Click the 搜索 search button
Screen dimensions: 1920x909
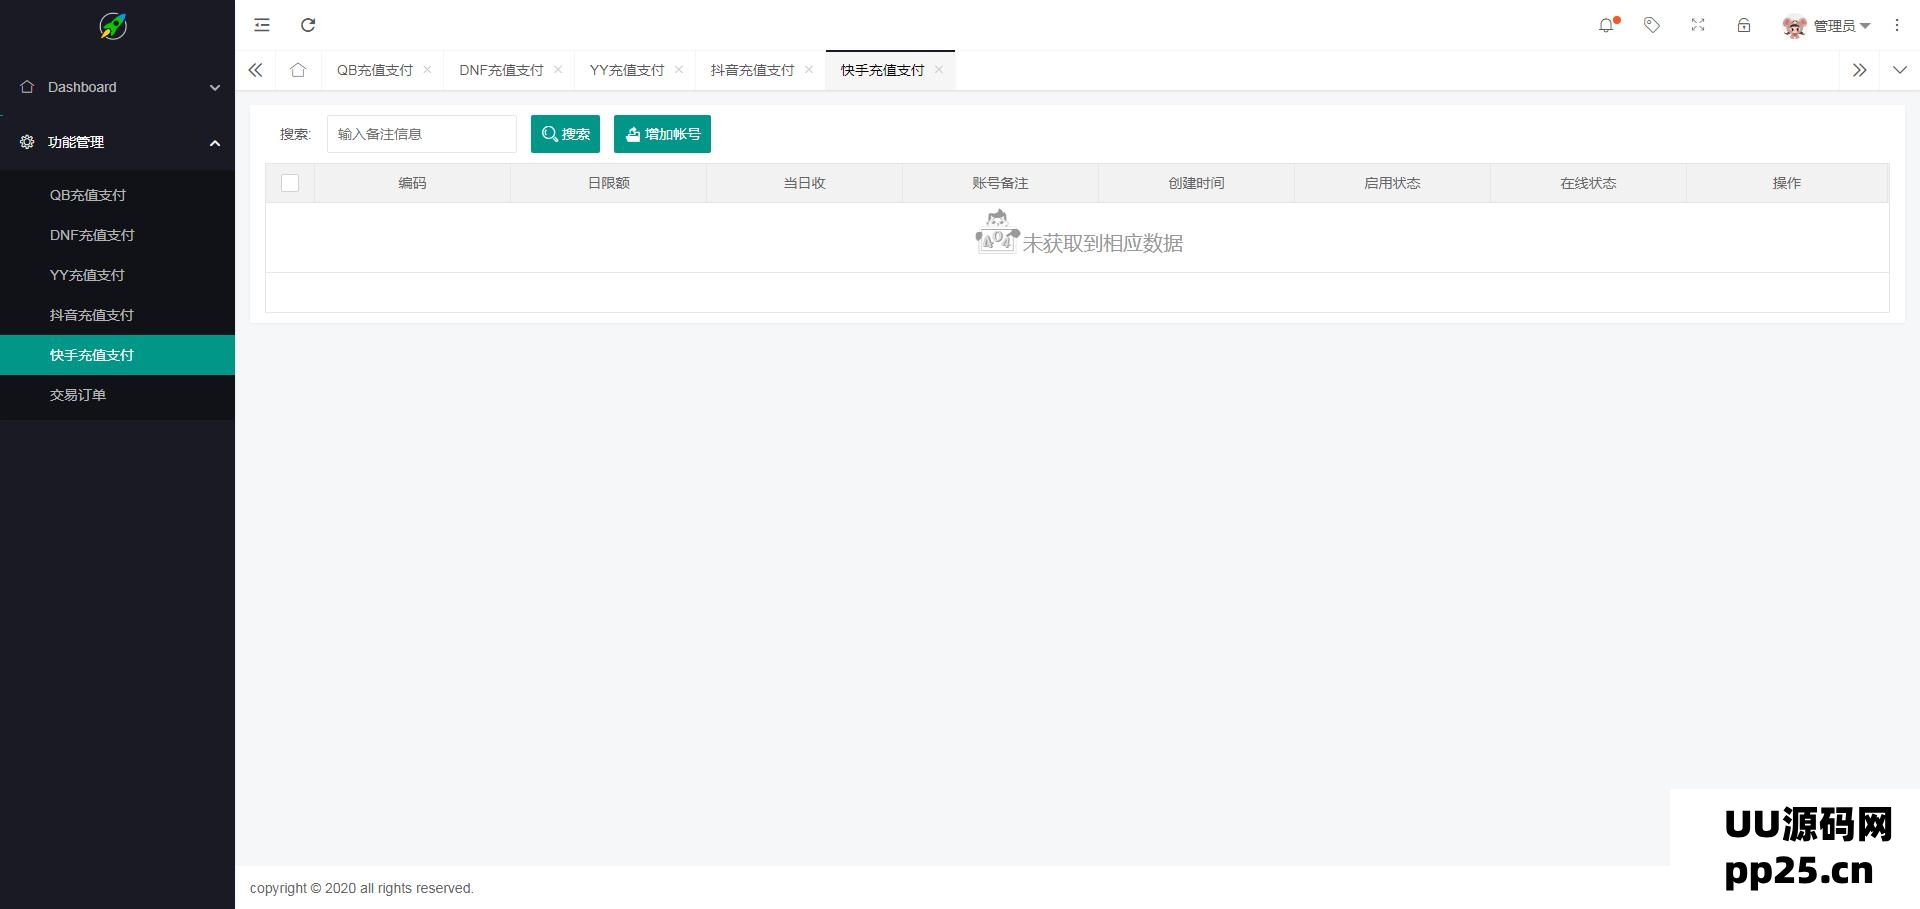click(x=565, y=133)
